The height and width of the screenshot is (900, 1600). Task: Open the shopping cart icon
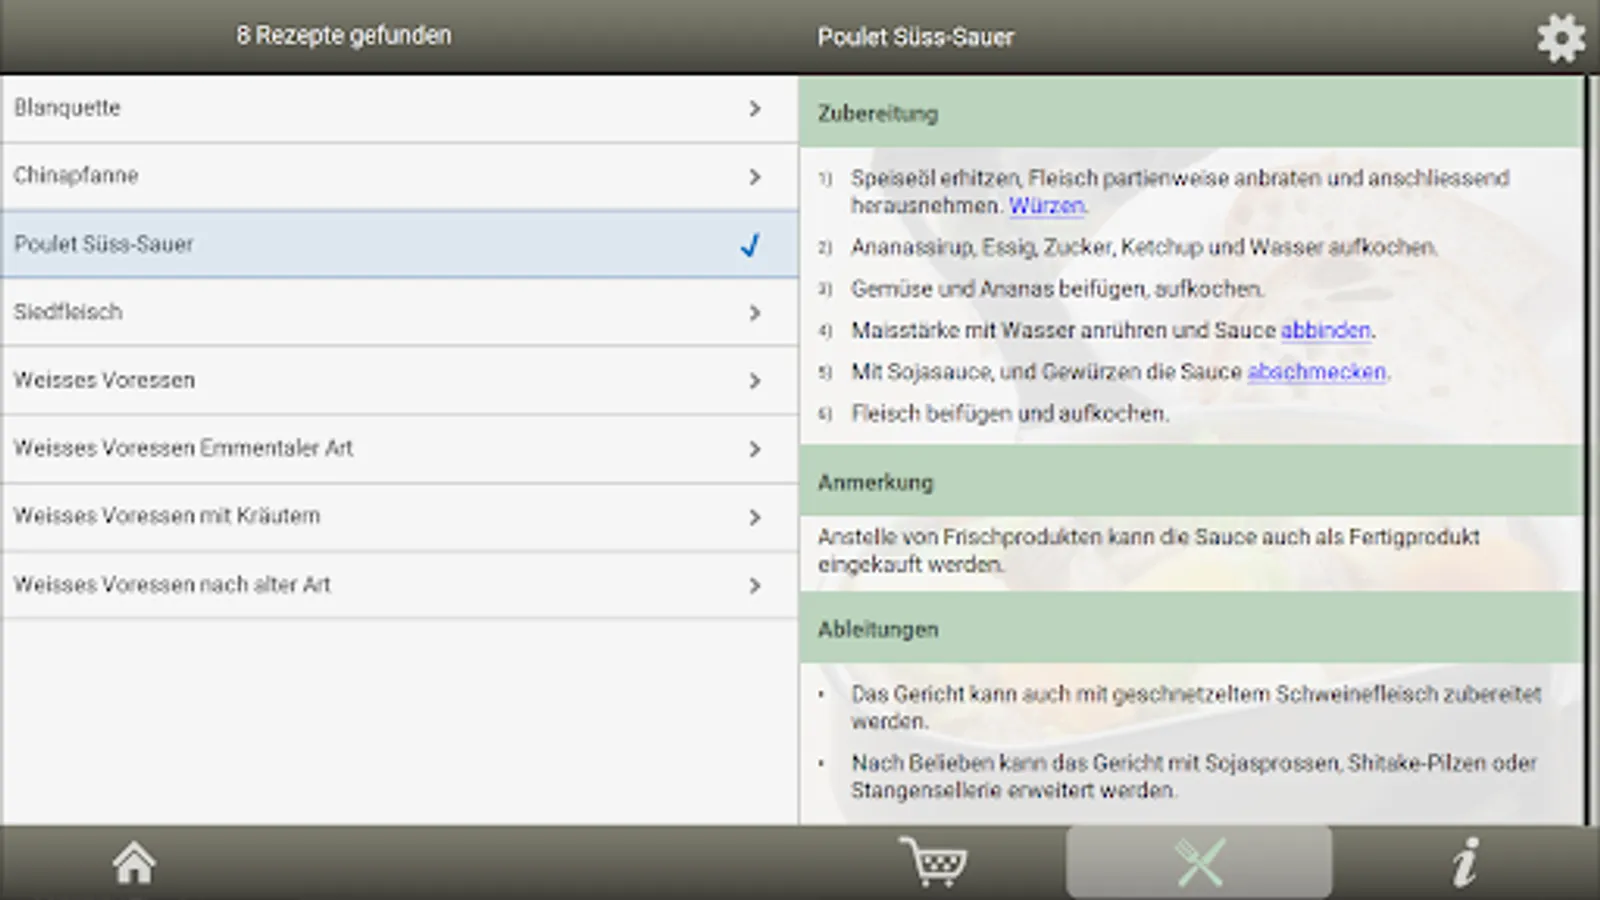coord(933,862)
